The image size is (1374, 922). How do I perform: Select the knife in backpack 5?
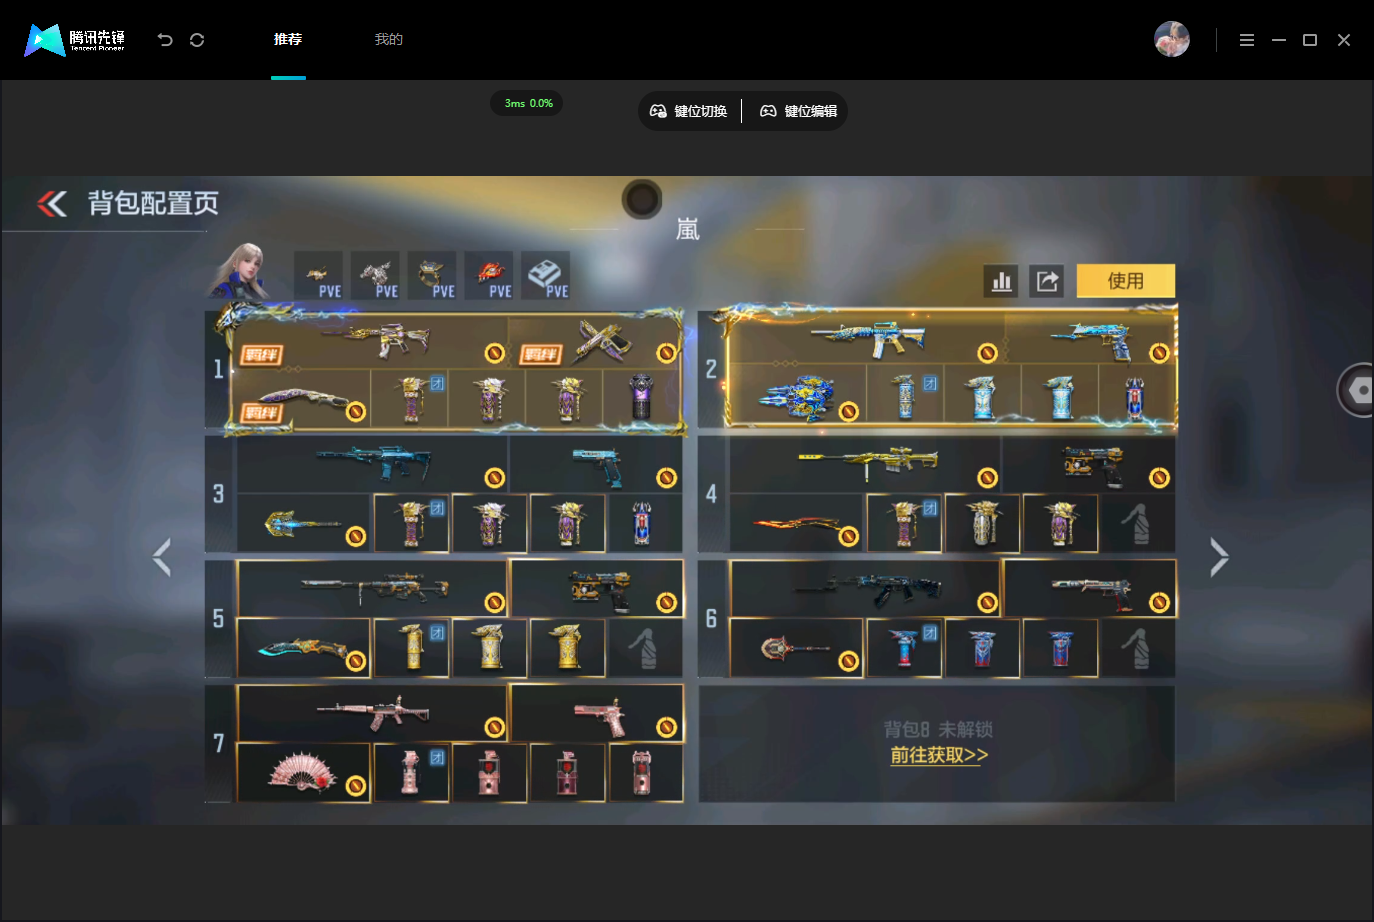tap(304, 648)
